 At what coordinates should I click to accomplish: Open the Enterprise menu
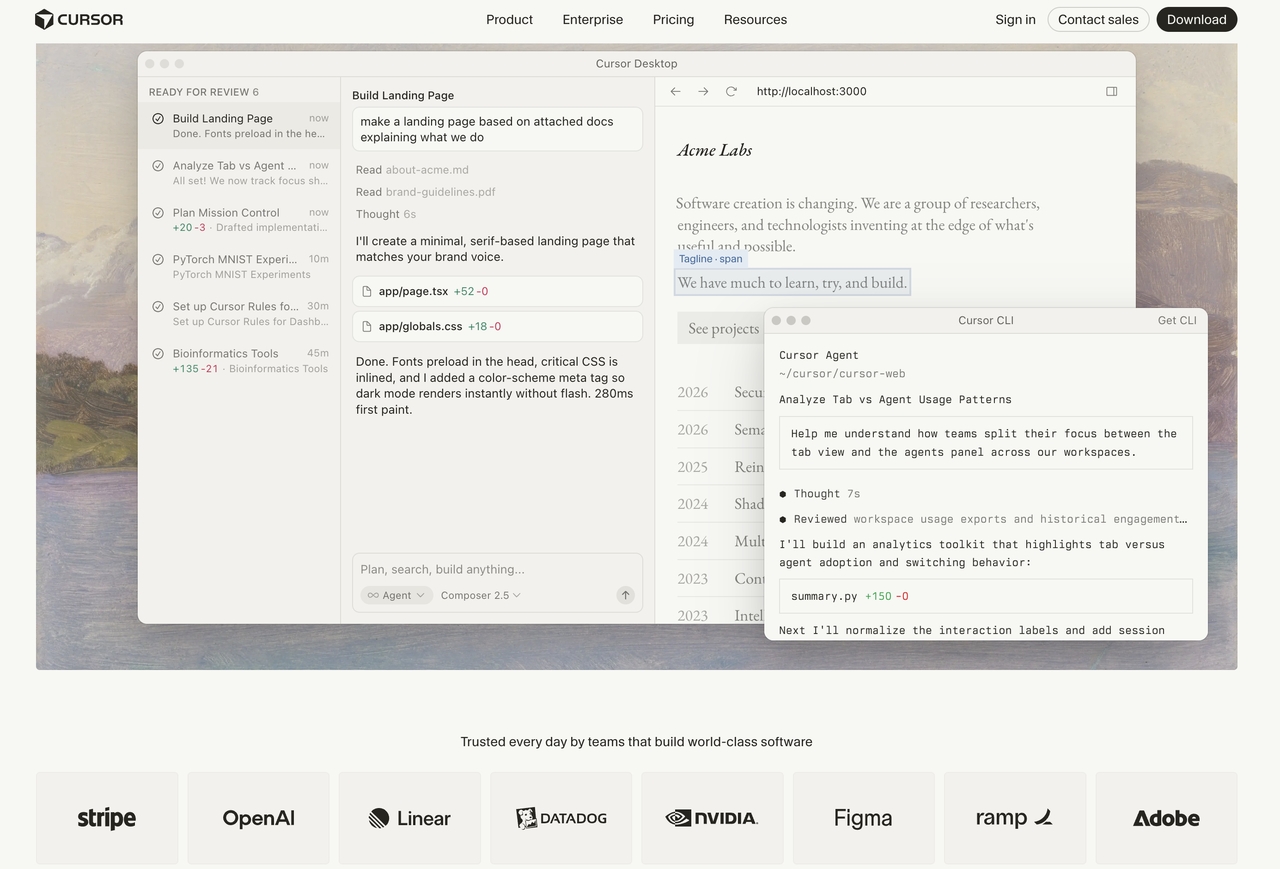coord(592,19)
